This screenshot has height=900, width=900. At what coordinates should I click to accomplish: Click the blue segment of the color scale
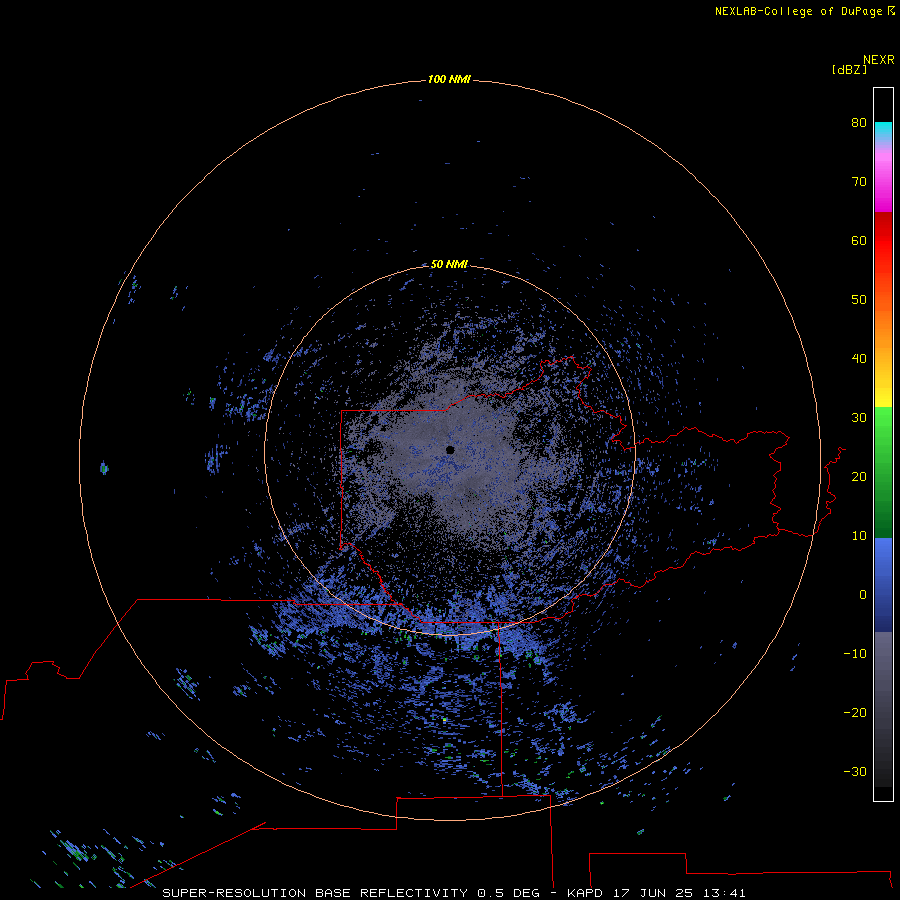point(883,585)
